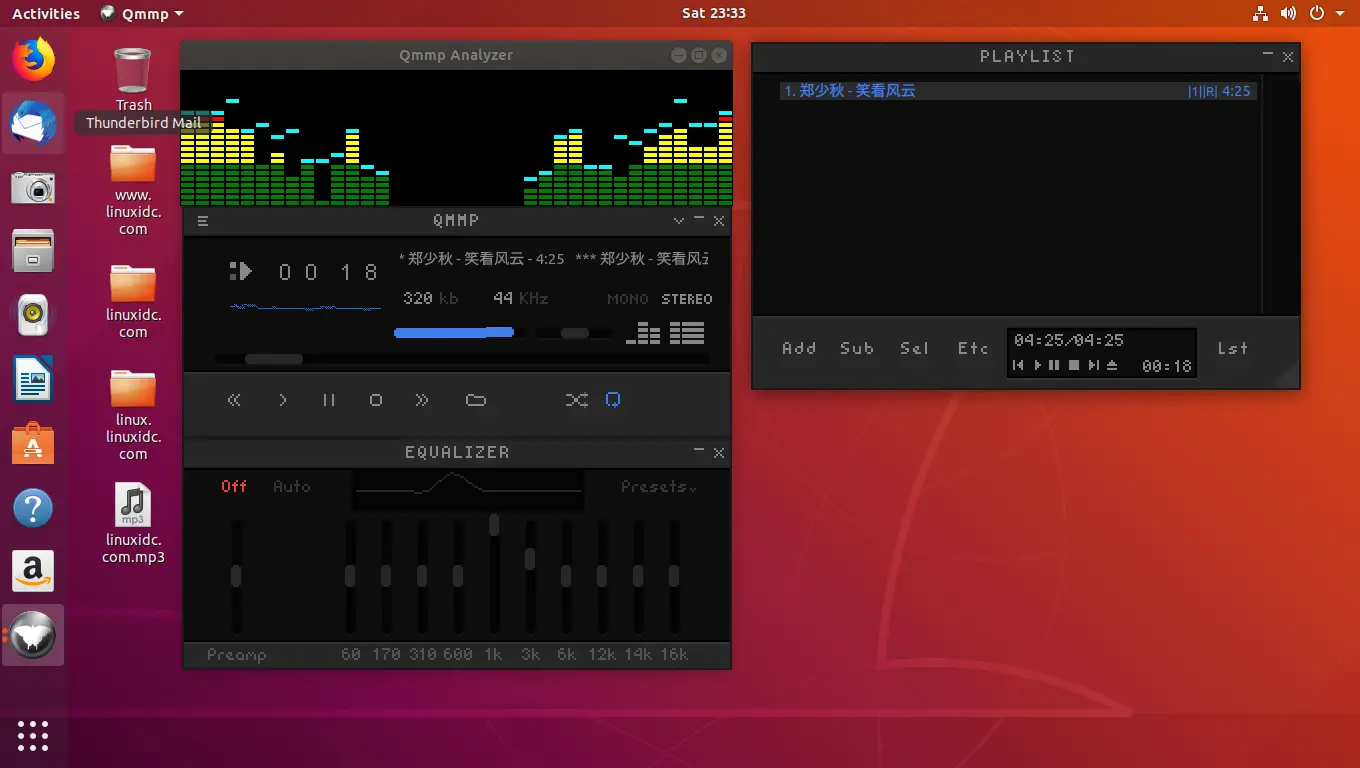Screen dimensions: 1360x768
Task: Open LibreOffice Writer from the dock
Action: tap(33, 381)
